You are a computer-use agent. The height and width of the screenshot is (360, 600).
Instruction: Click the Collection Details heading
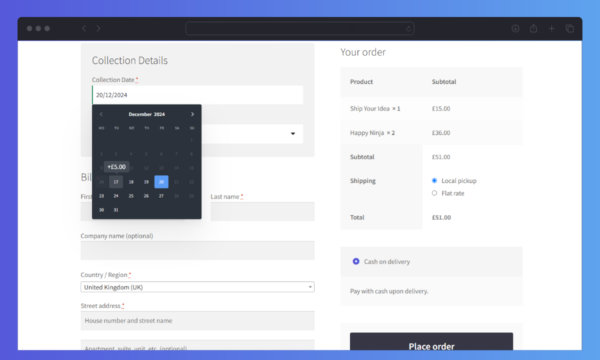click(130, 60)
